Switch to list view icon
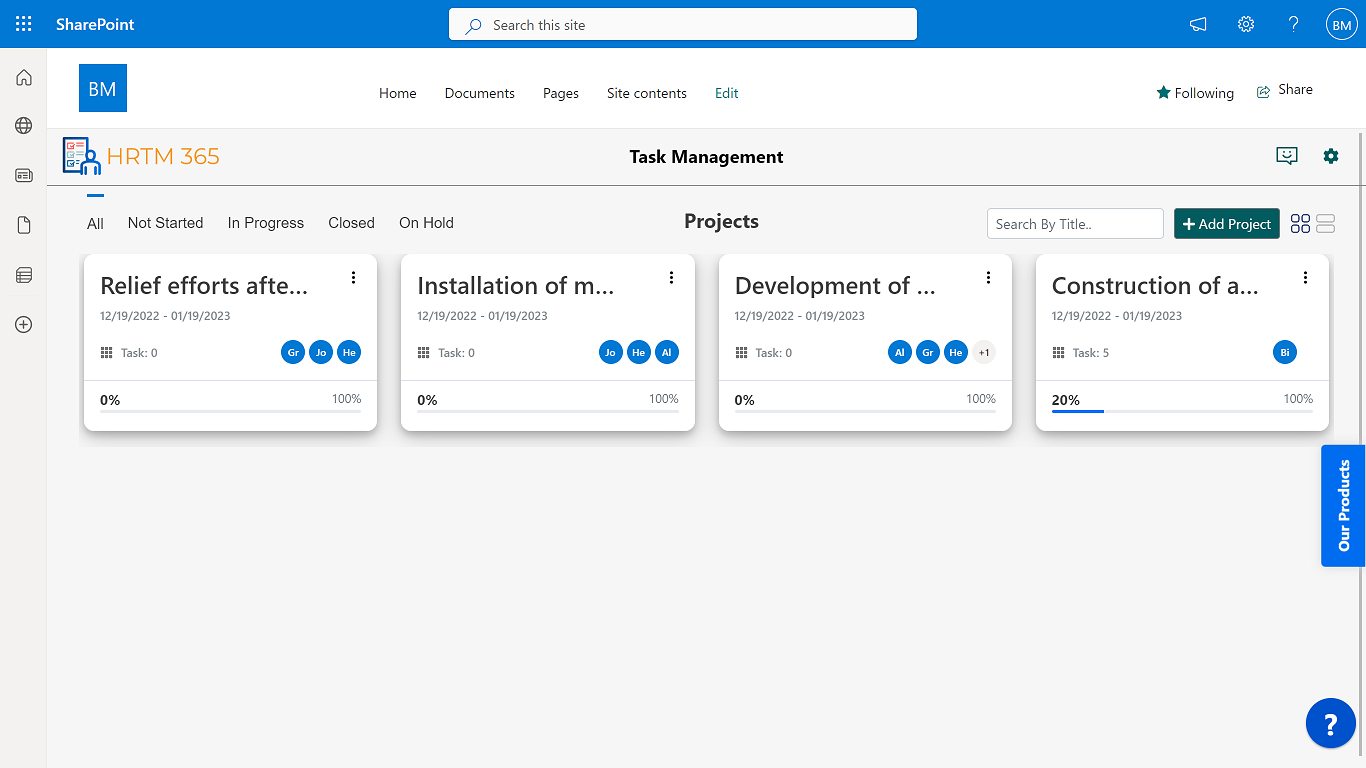Viewport: 1366px width, 768px height. coord(1326,224)
